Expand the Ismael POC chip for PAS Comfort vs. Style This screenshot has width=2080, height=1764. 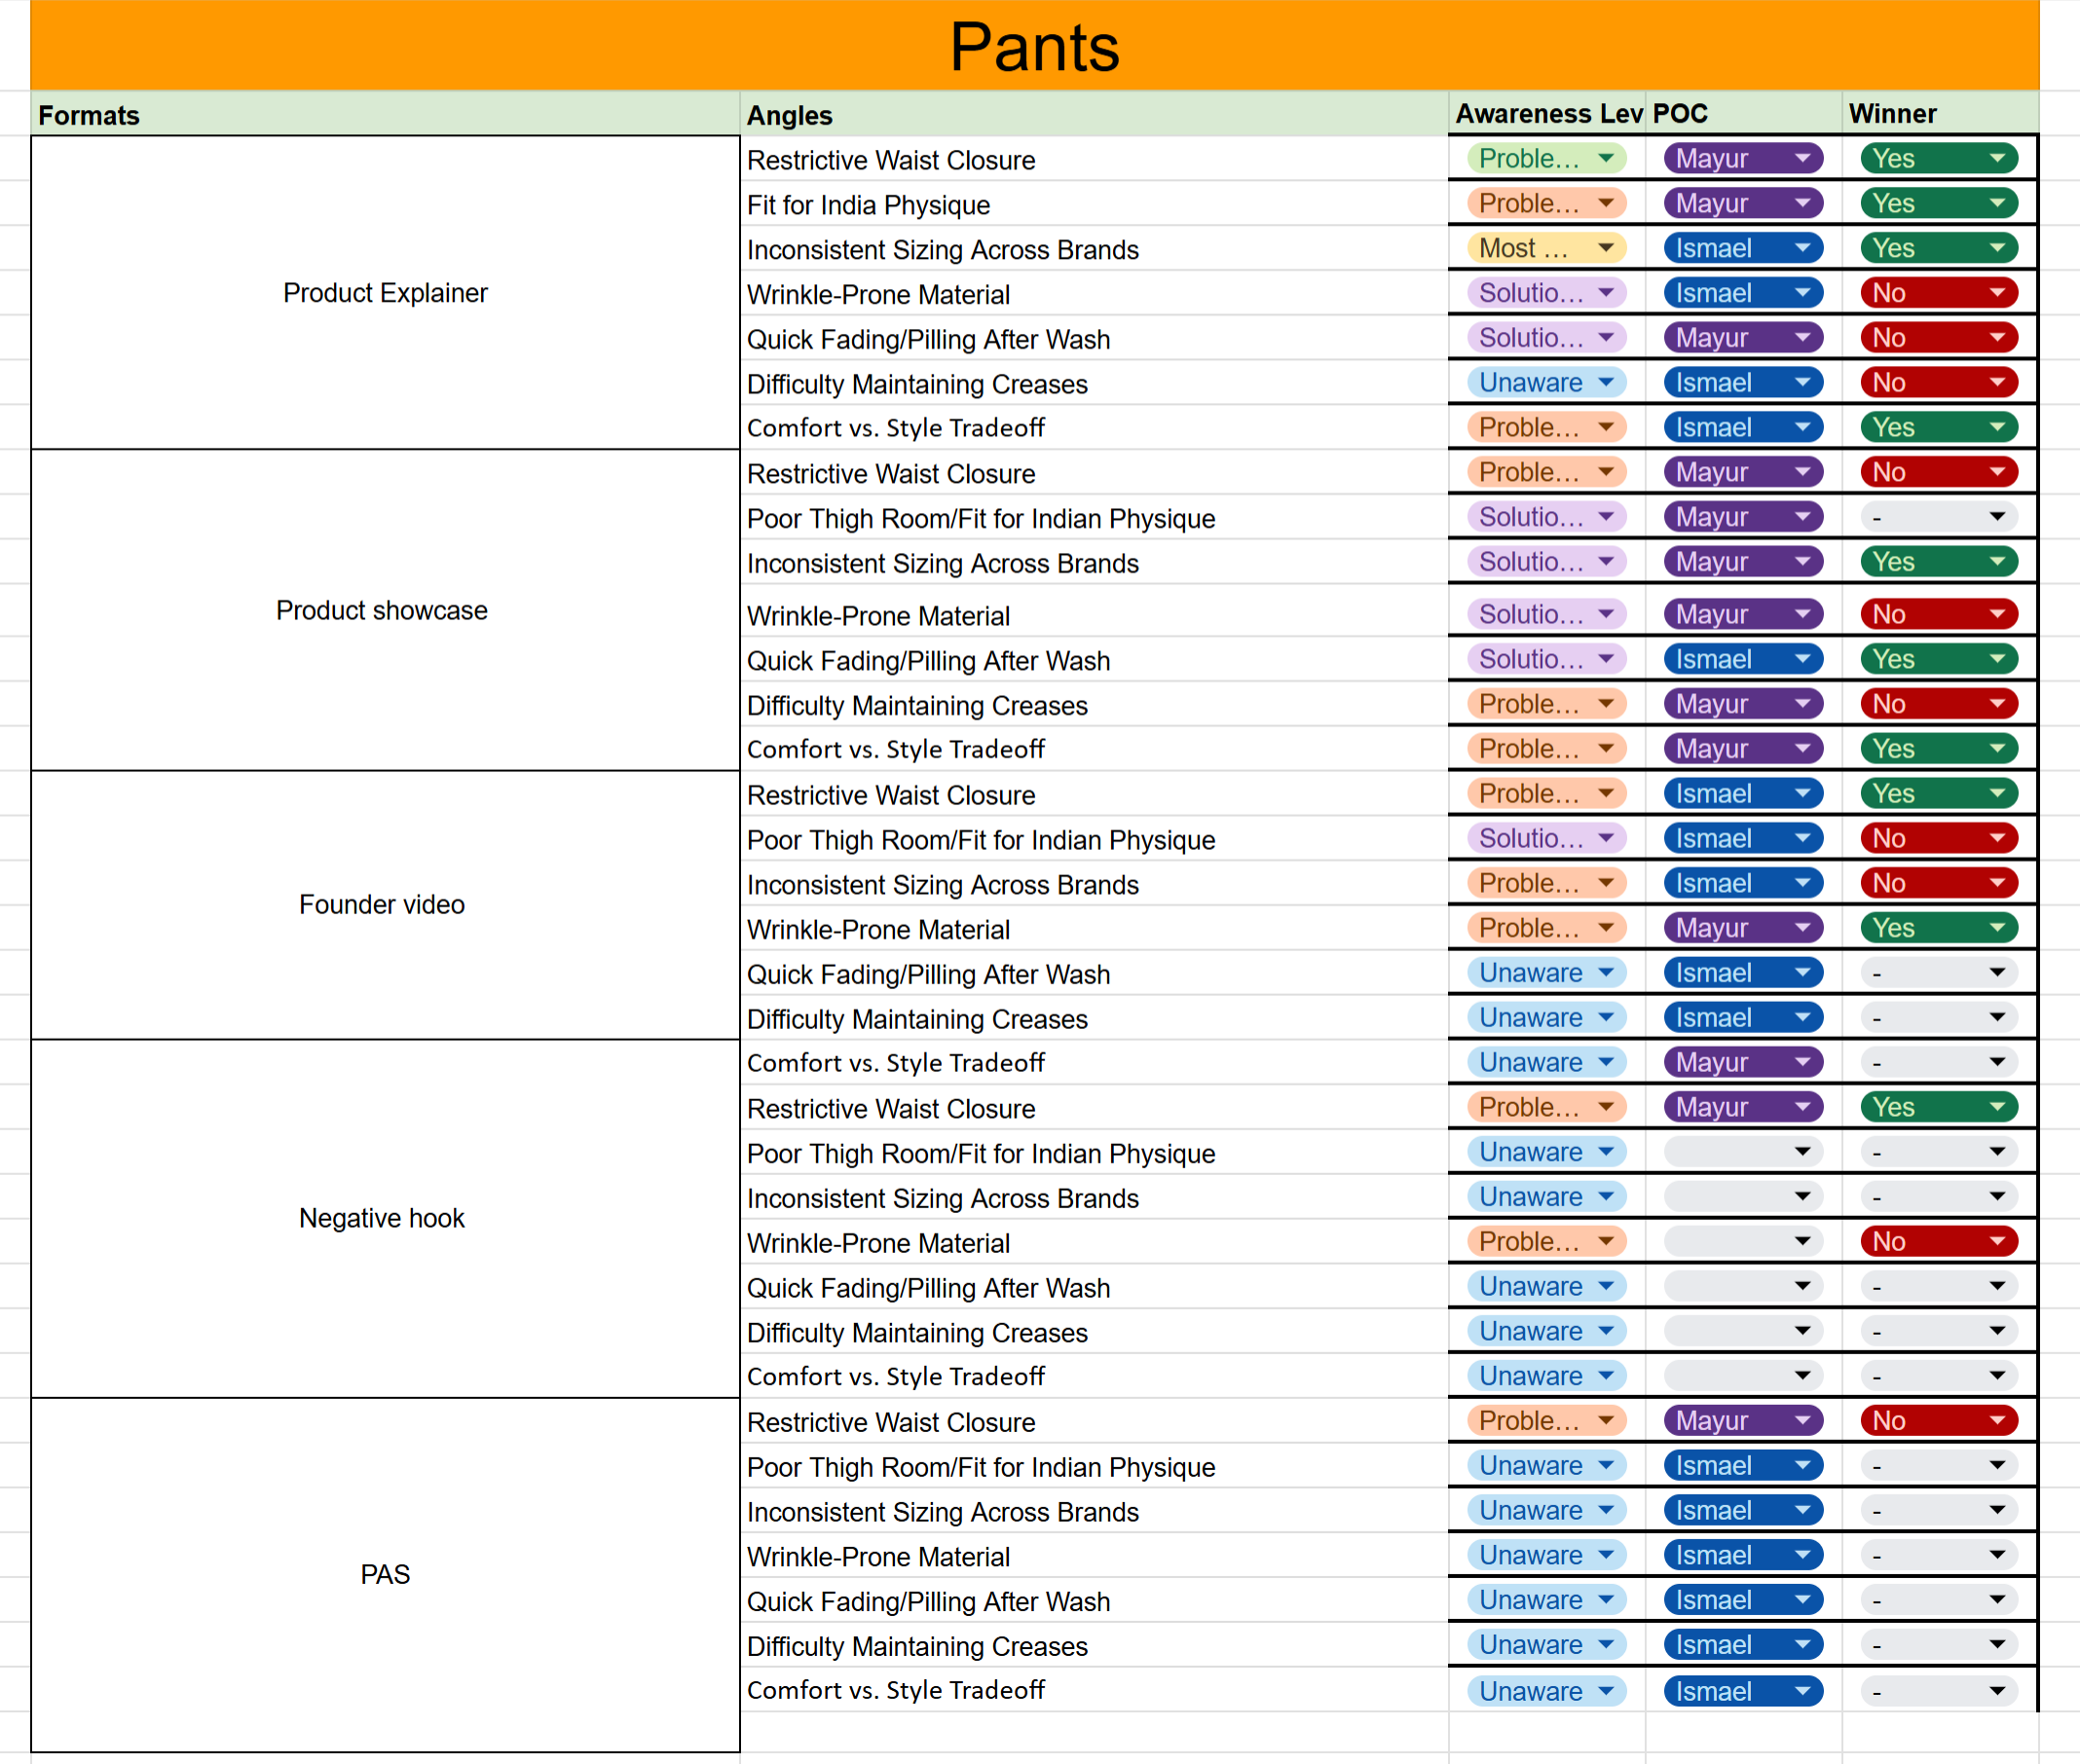pyautogui.click(x=1742, y=1691)
